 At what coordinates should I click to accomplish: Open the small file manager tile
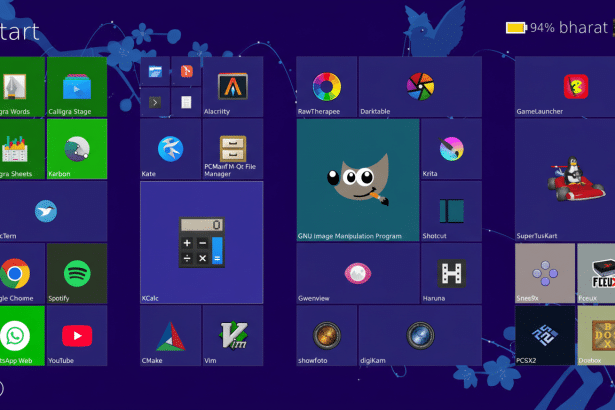pos(155,71)
